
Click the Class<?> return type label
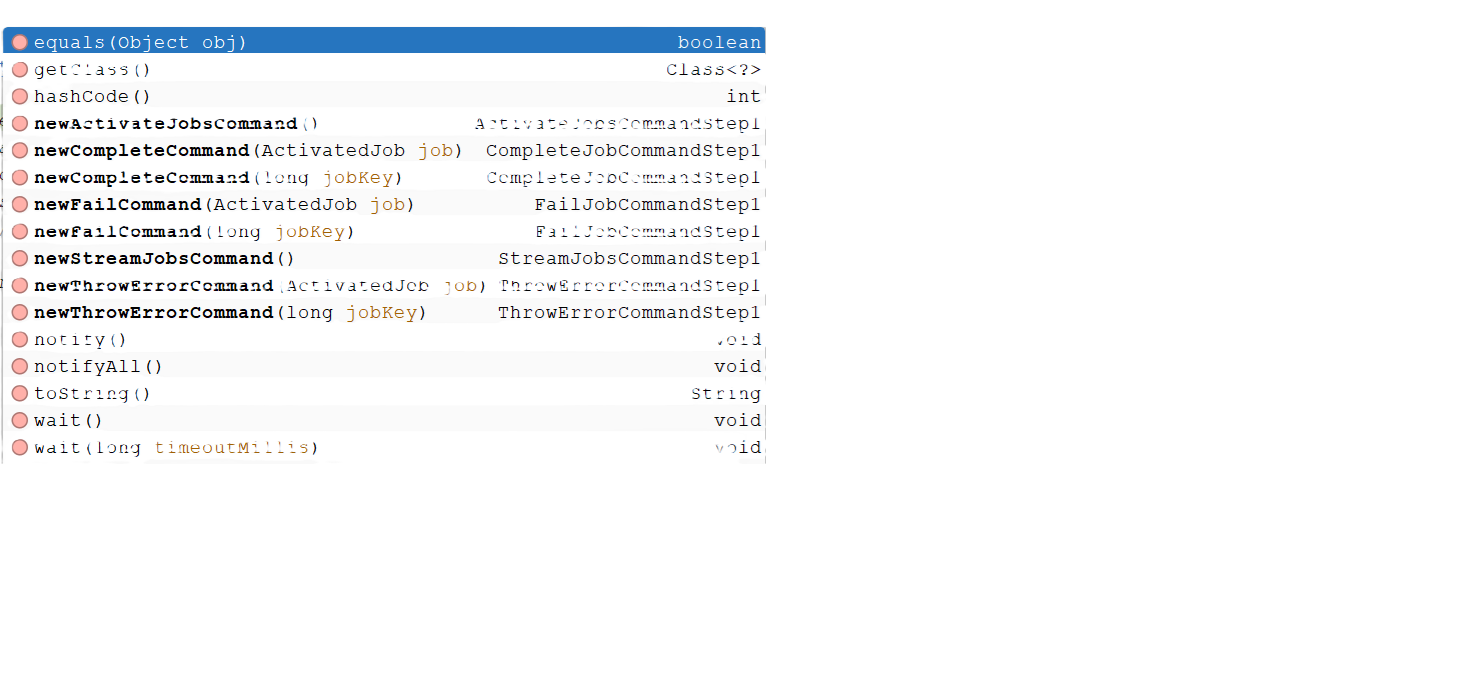click(713, 70)
